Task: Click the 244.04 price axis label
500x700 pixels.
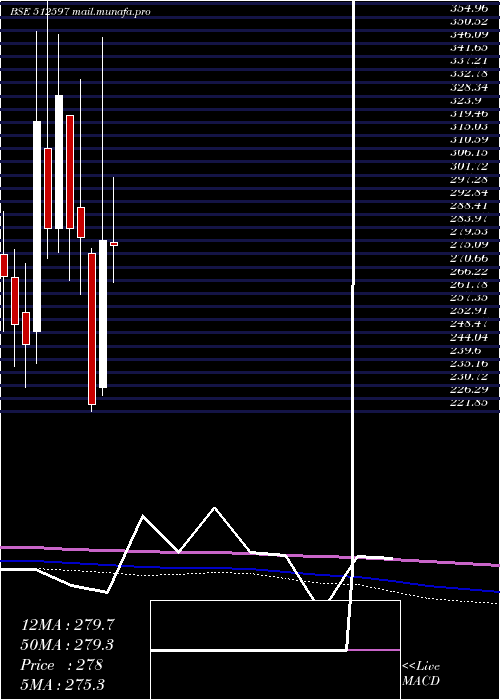Action: click(469, 338)
